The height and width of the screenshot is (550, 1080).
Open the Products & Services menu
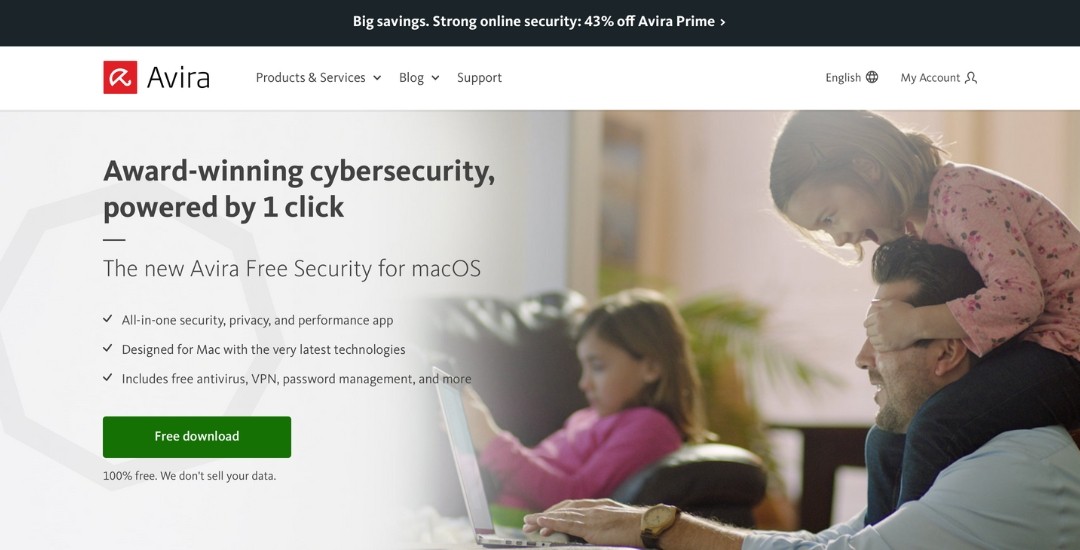click(318, 78)
